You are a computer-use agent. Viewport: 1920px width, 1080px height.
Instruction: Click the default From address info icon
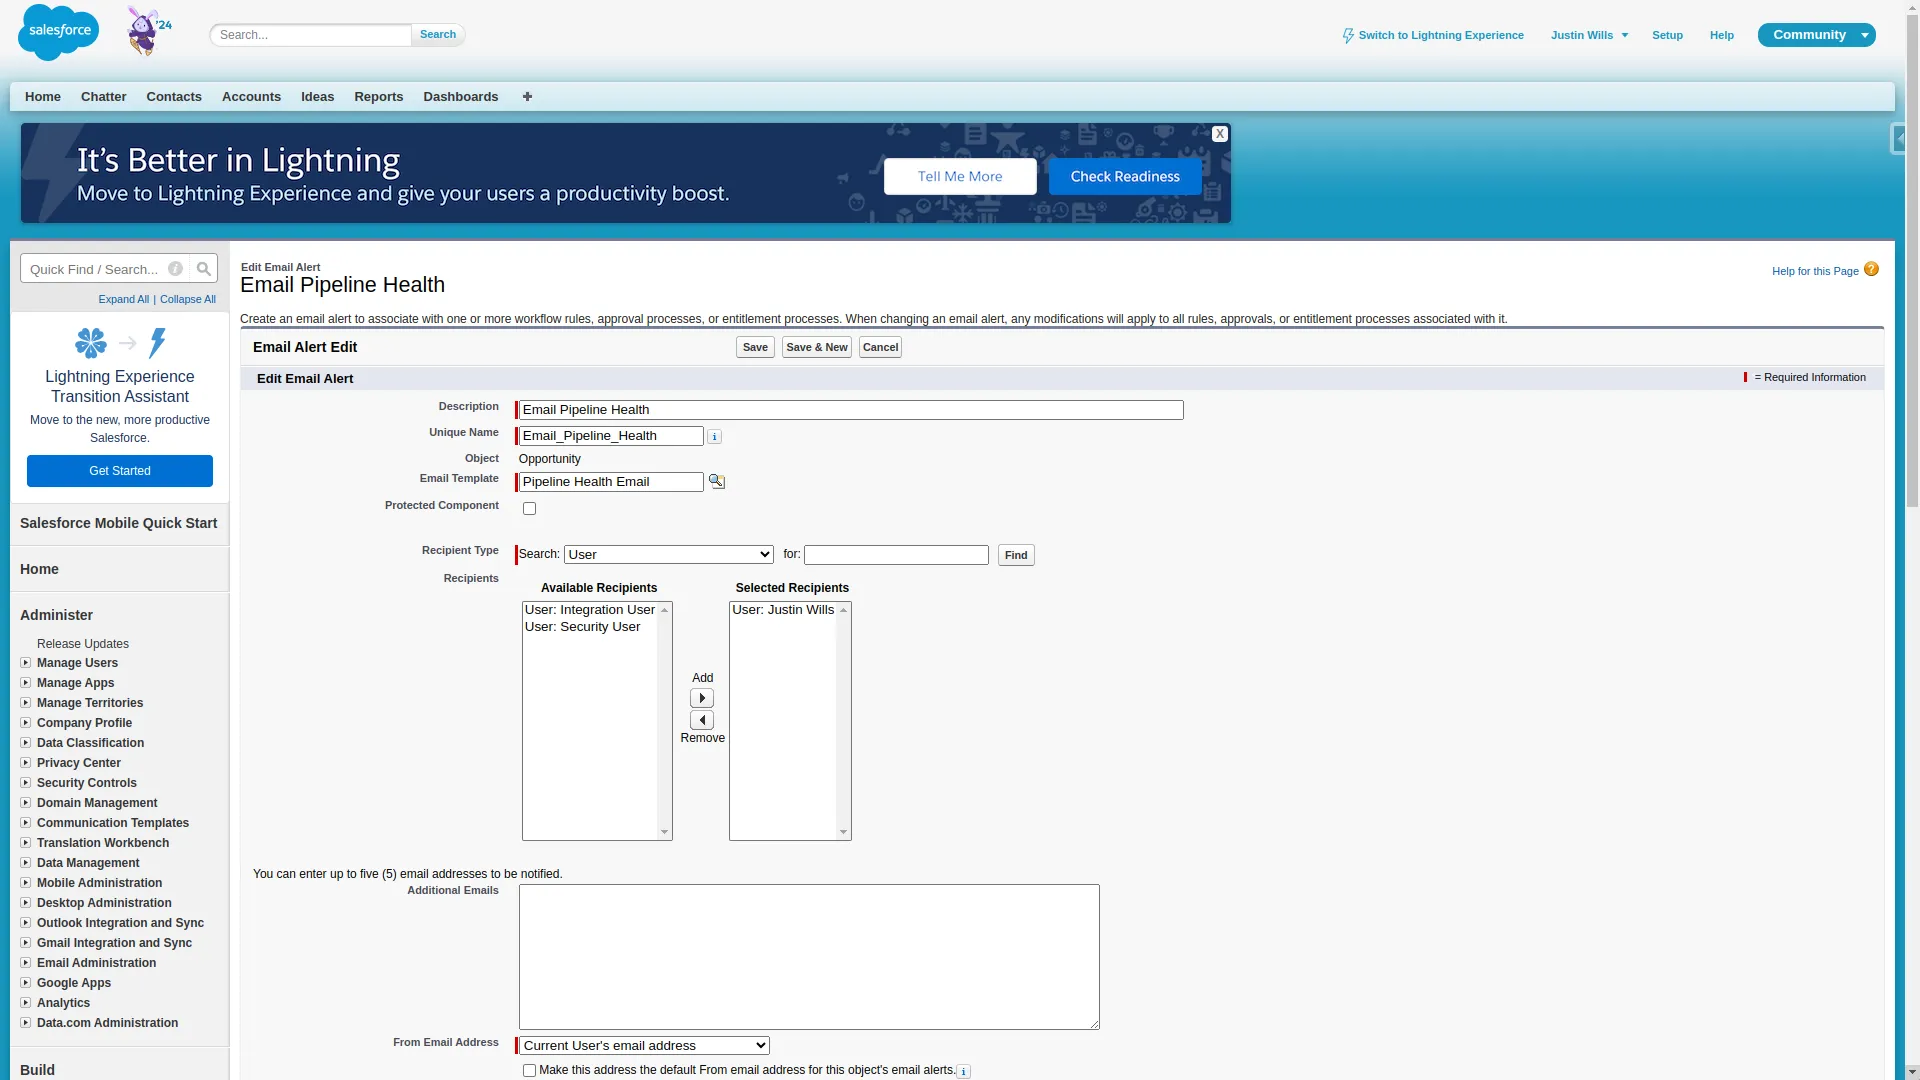coord(963,1072)
